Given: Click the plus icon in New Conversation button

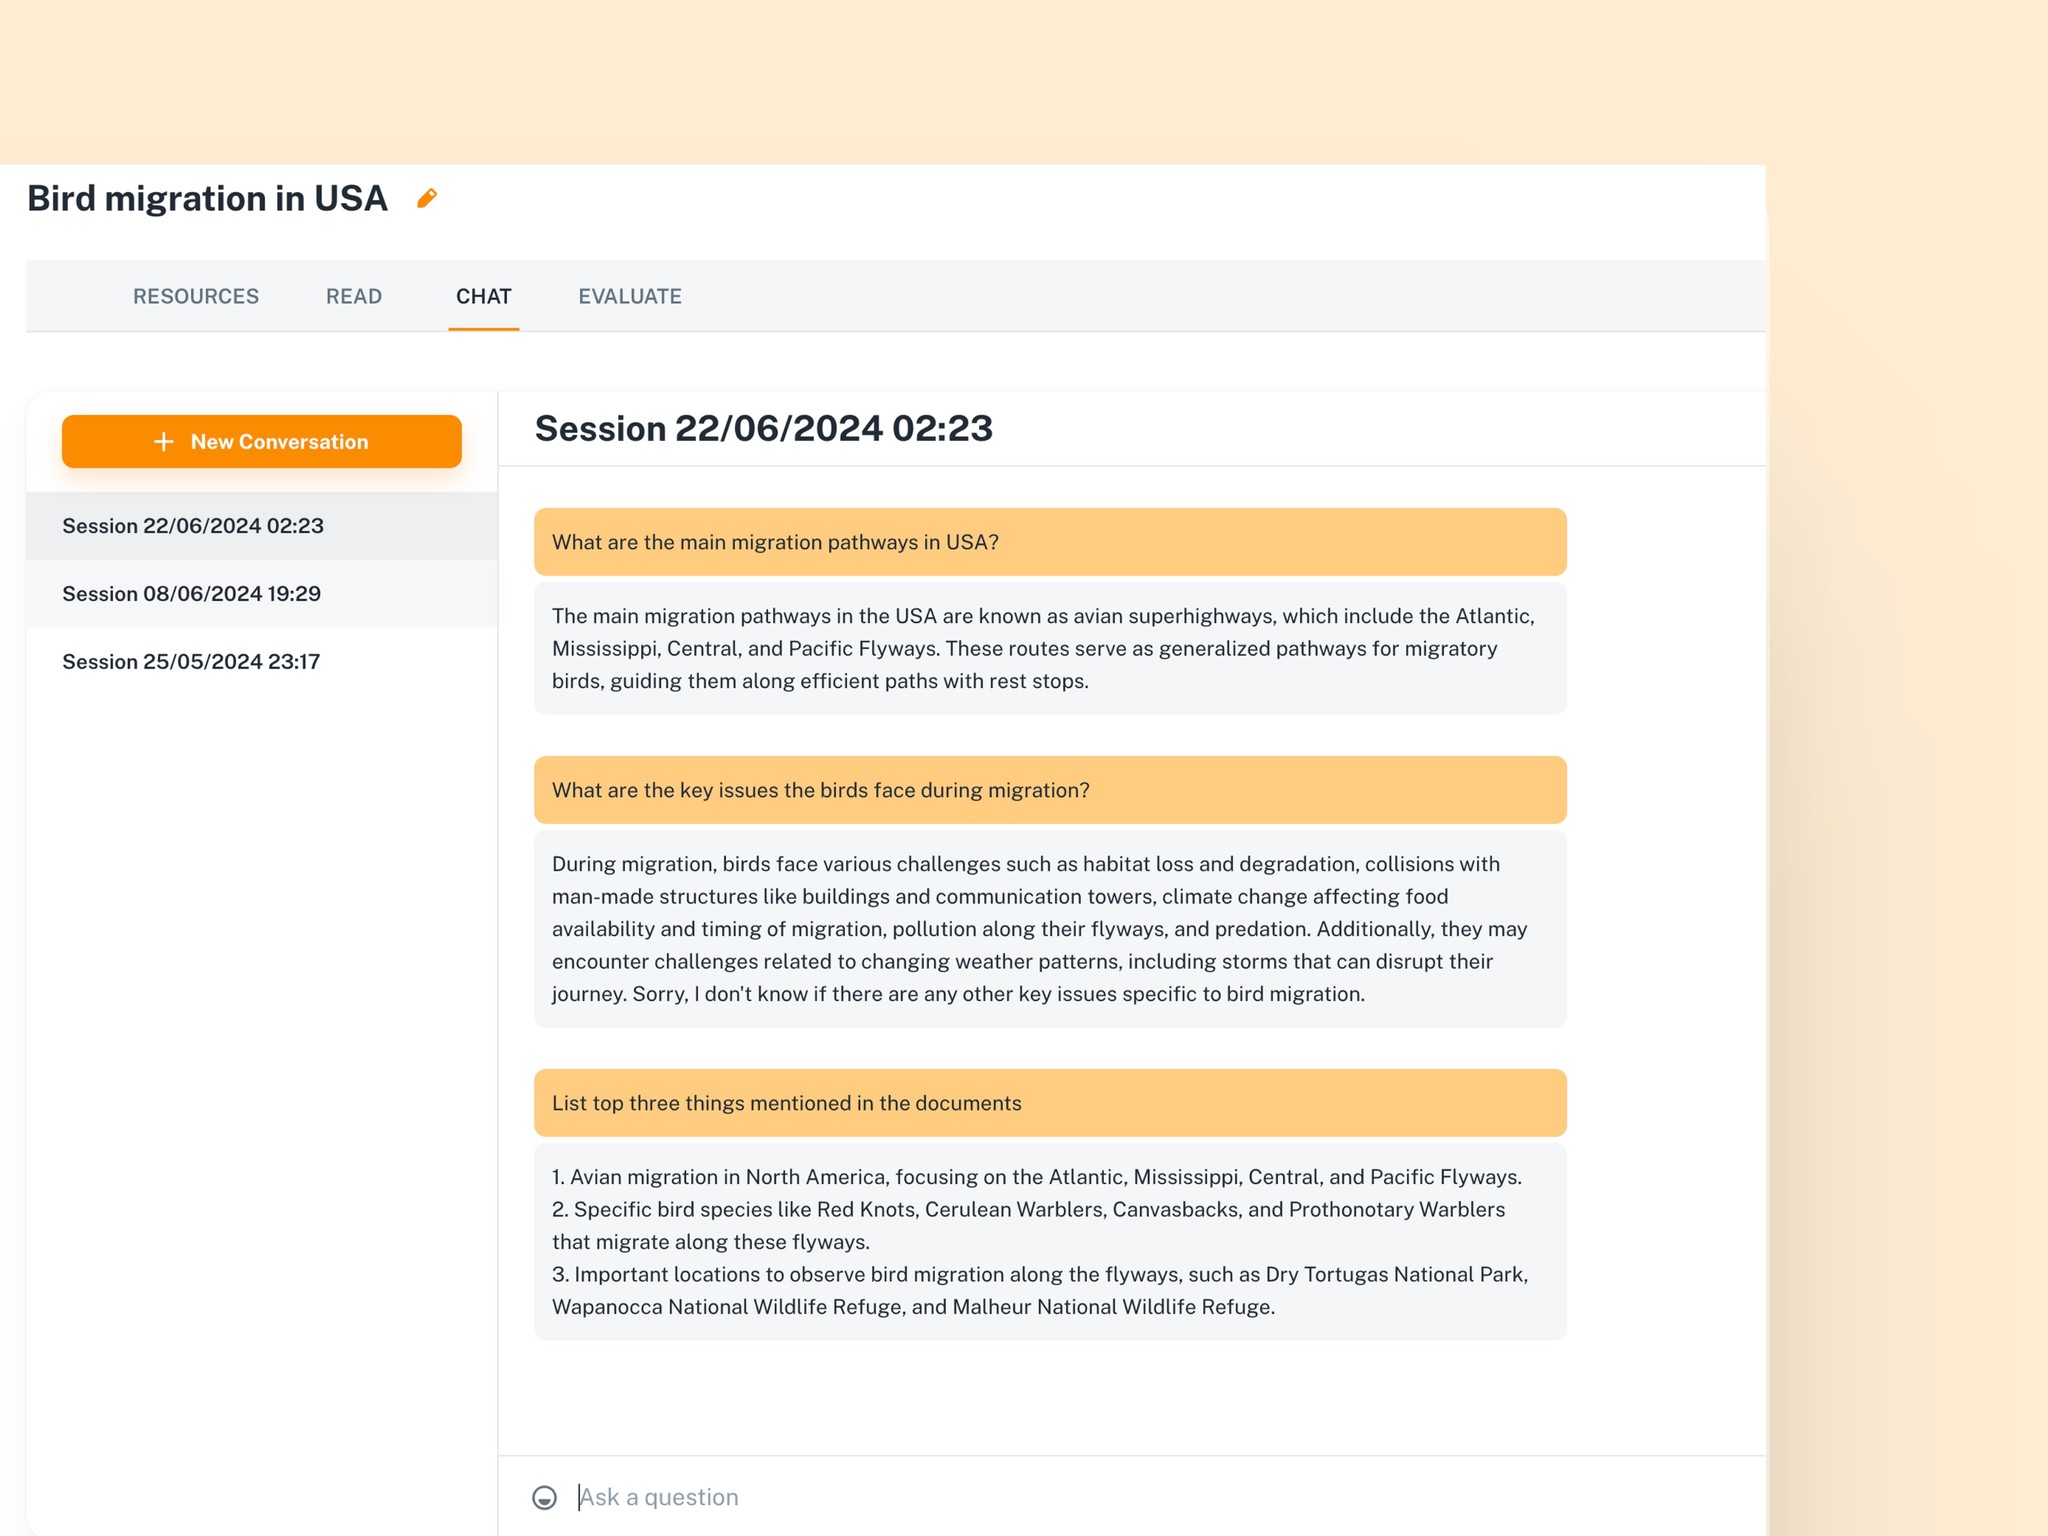Looking at the screenshot, I should [163, 441].
